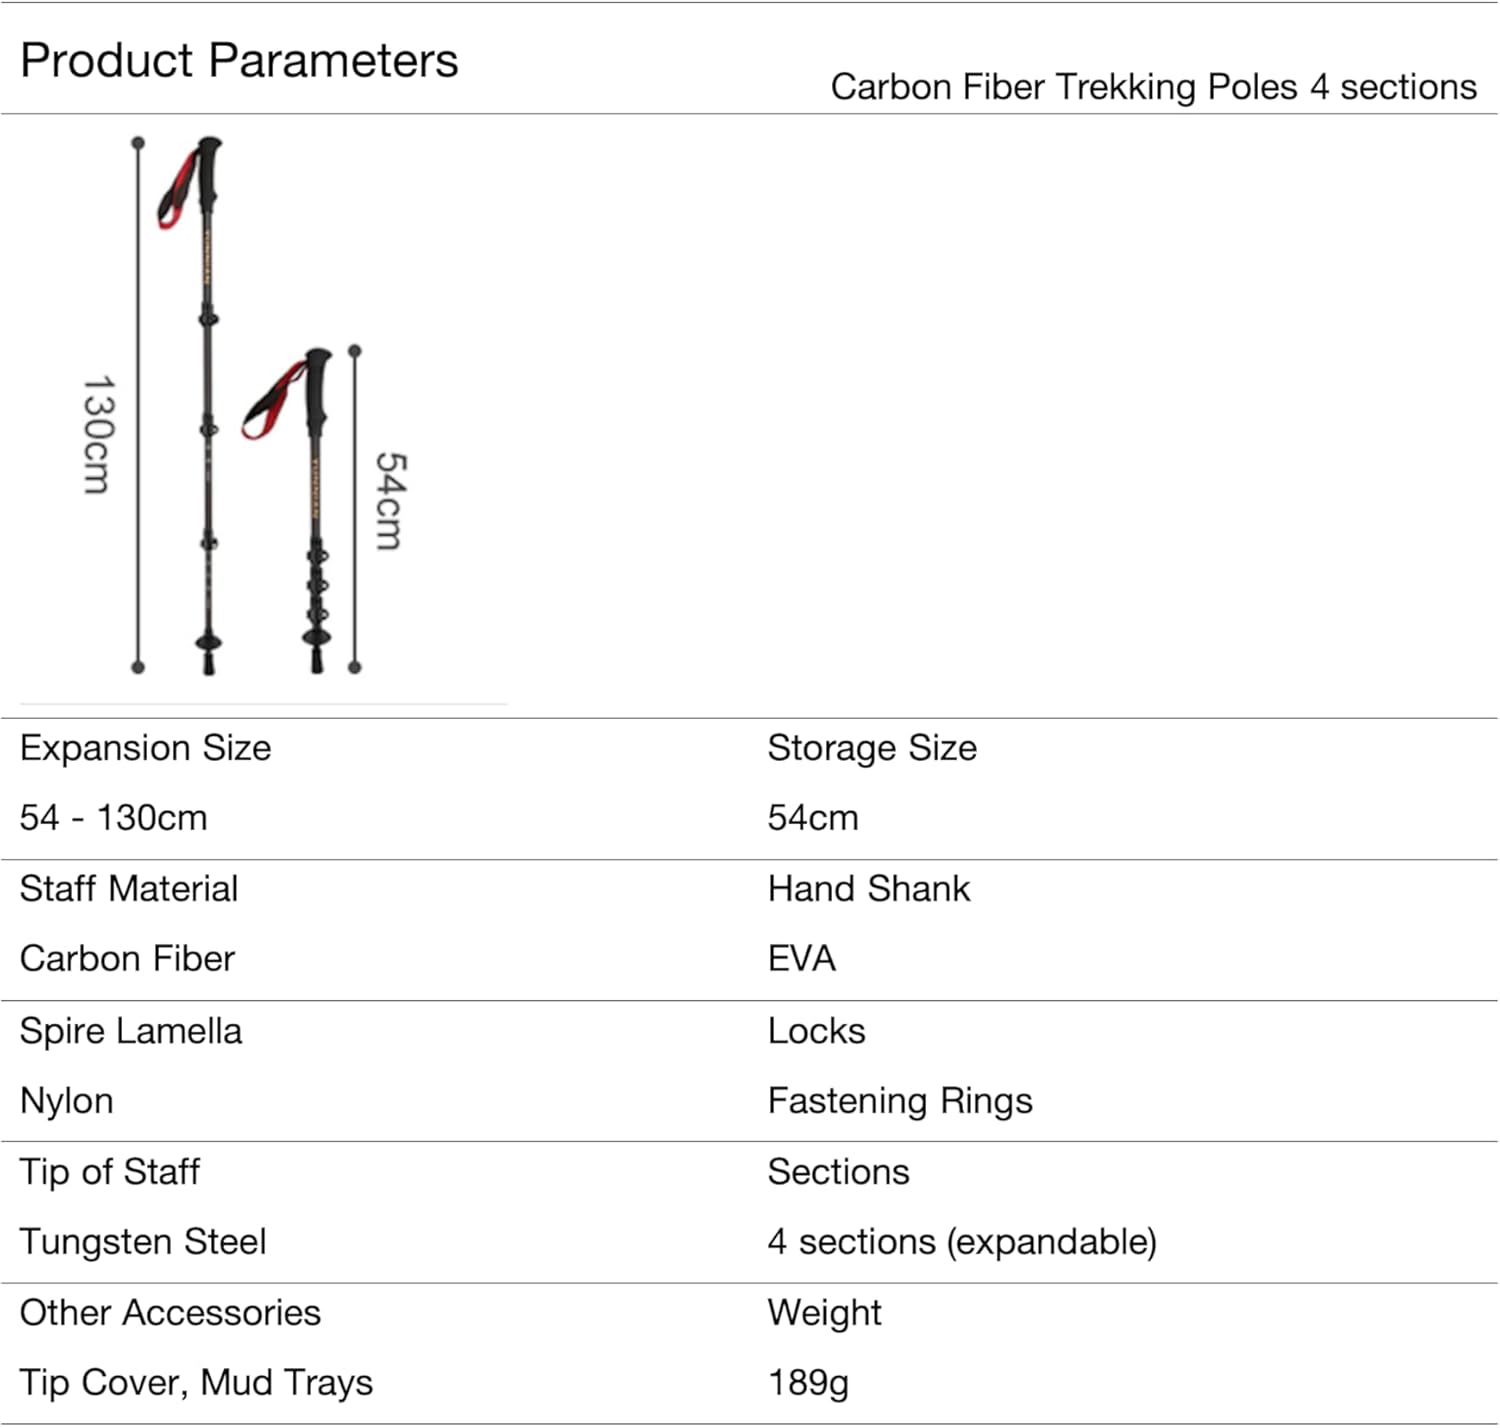Click the rotated 130cm measurement label

click(x=98, y=434)
